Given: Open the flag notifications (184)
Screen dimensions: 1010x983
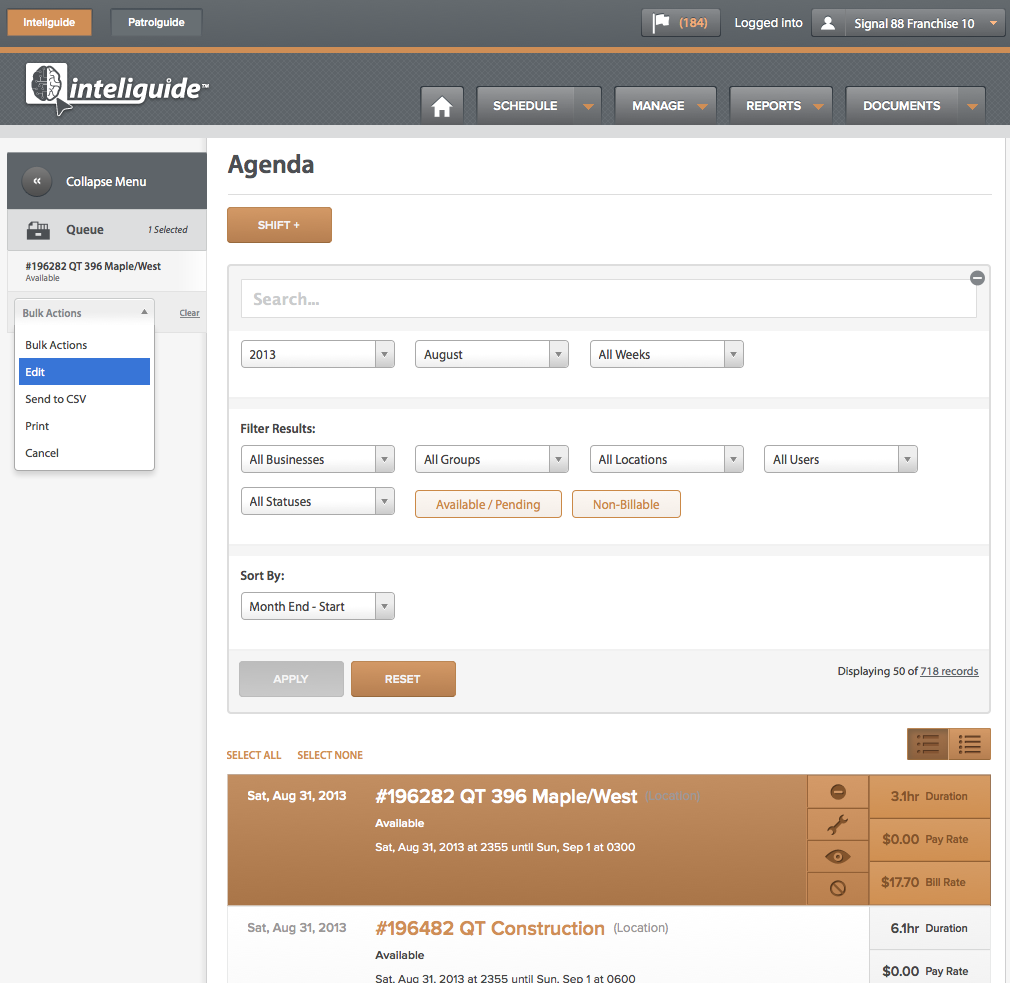Looking at the screenshot, I should 680,23.
